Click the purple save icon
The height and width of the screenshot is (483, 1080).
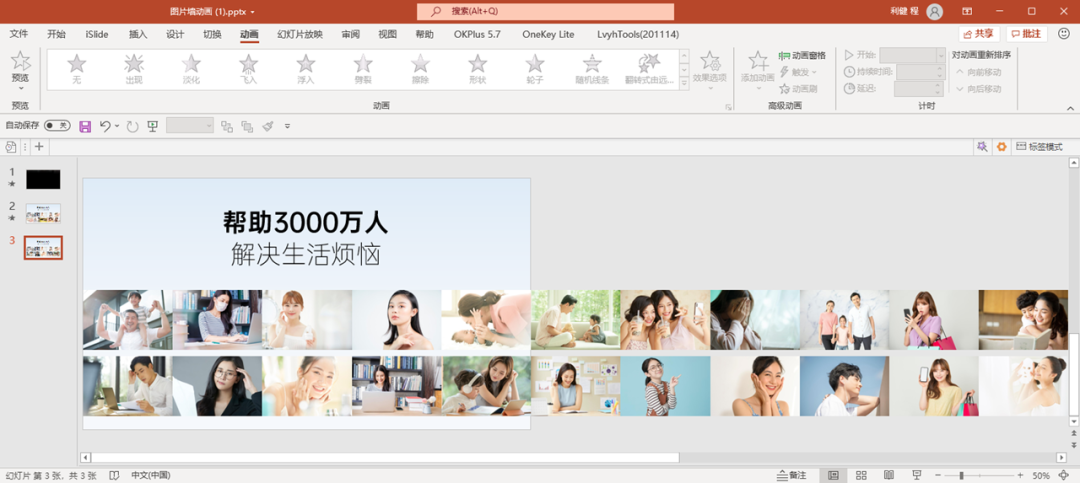tap(85, 126)
